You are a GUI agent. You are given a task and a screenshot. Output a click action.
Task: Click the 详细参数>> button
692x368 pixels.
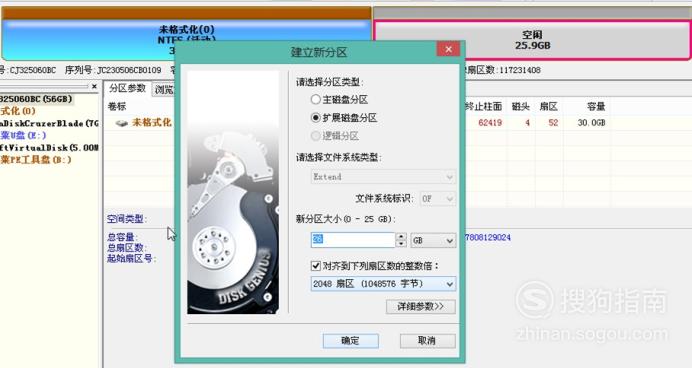coord(421,306)
